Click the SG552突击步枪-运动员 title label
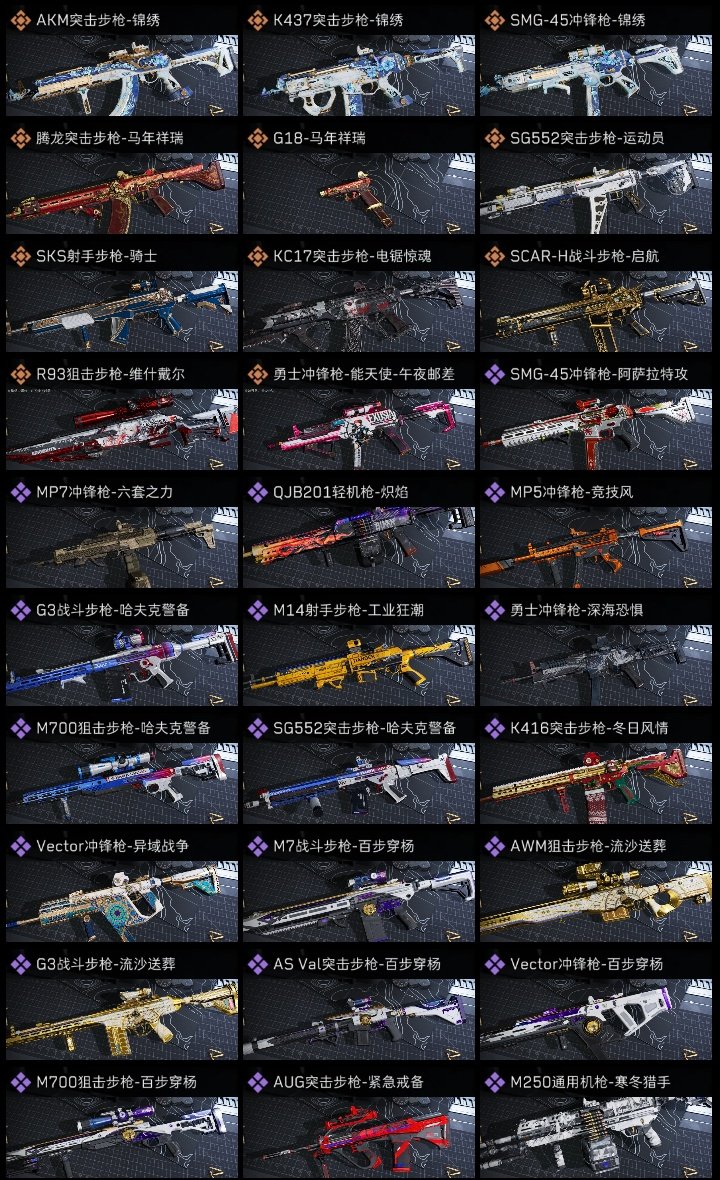The image size is (720, 1180). click(x=587, y=138)
